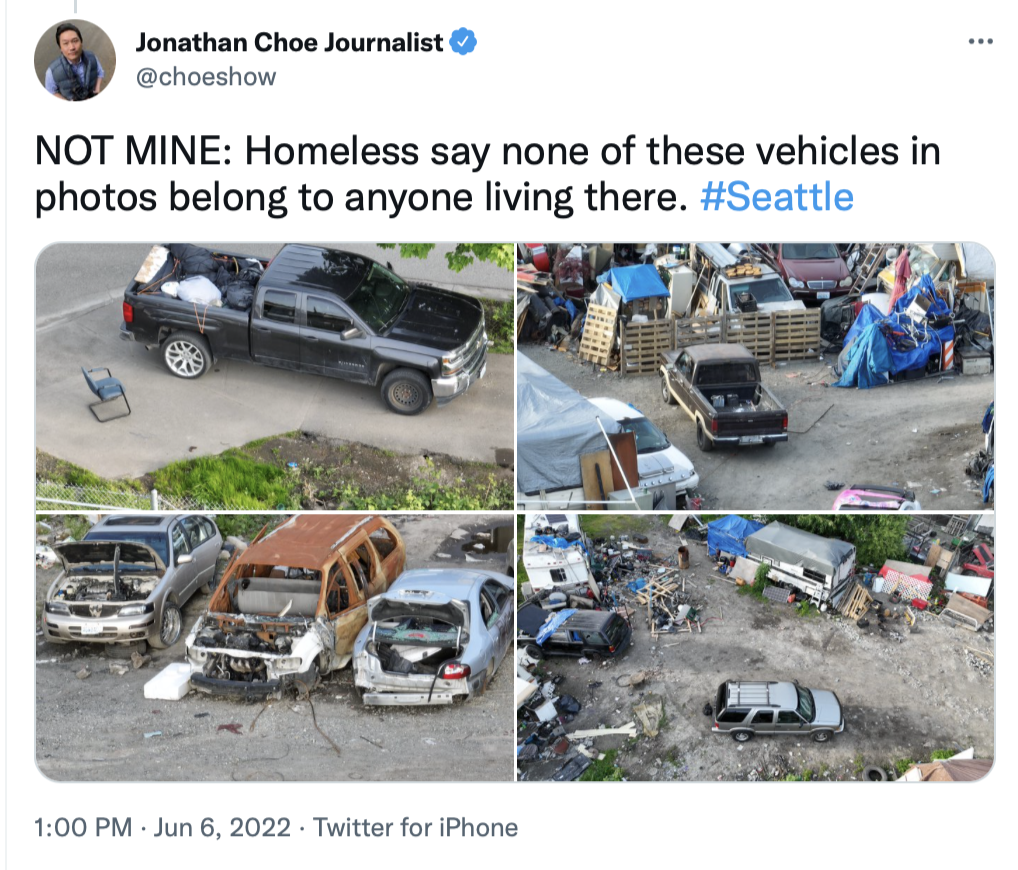
Task: Click the tweet text starting NOT MINE
Action: tap(487, 174)
